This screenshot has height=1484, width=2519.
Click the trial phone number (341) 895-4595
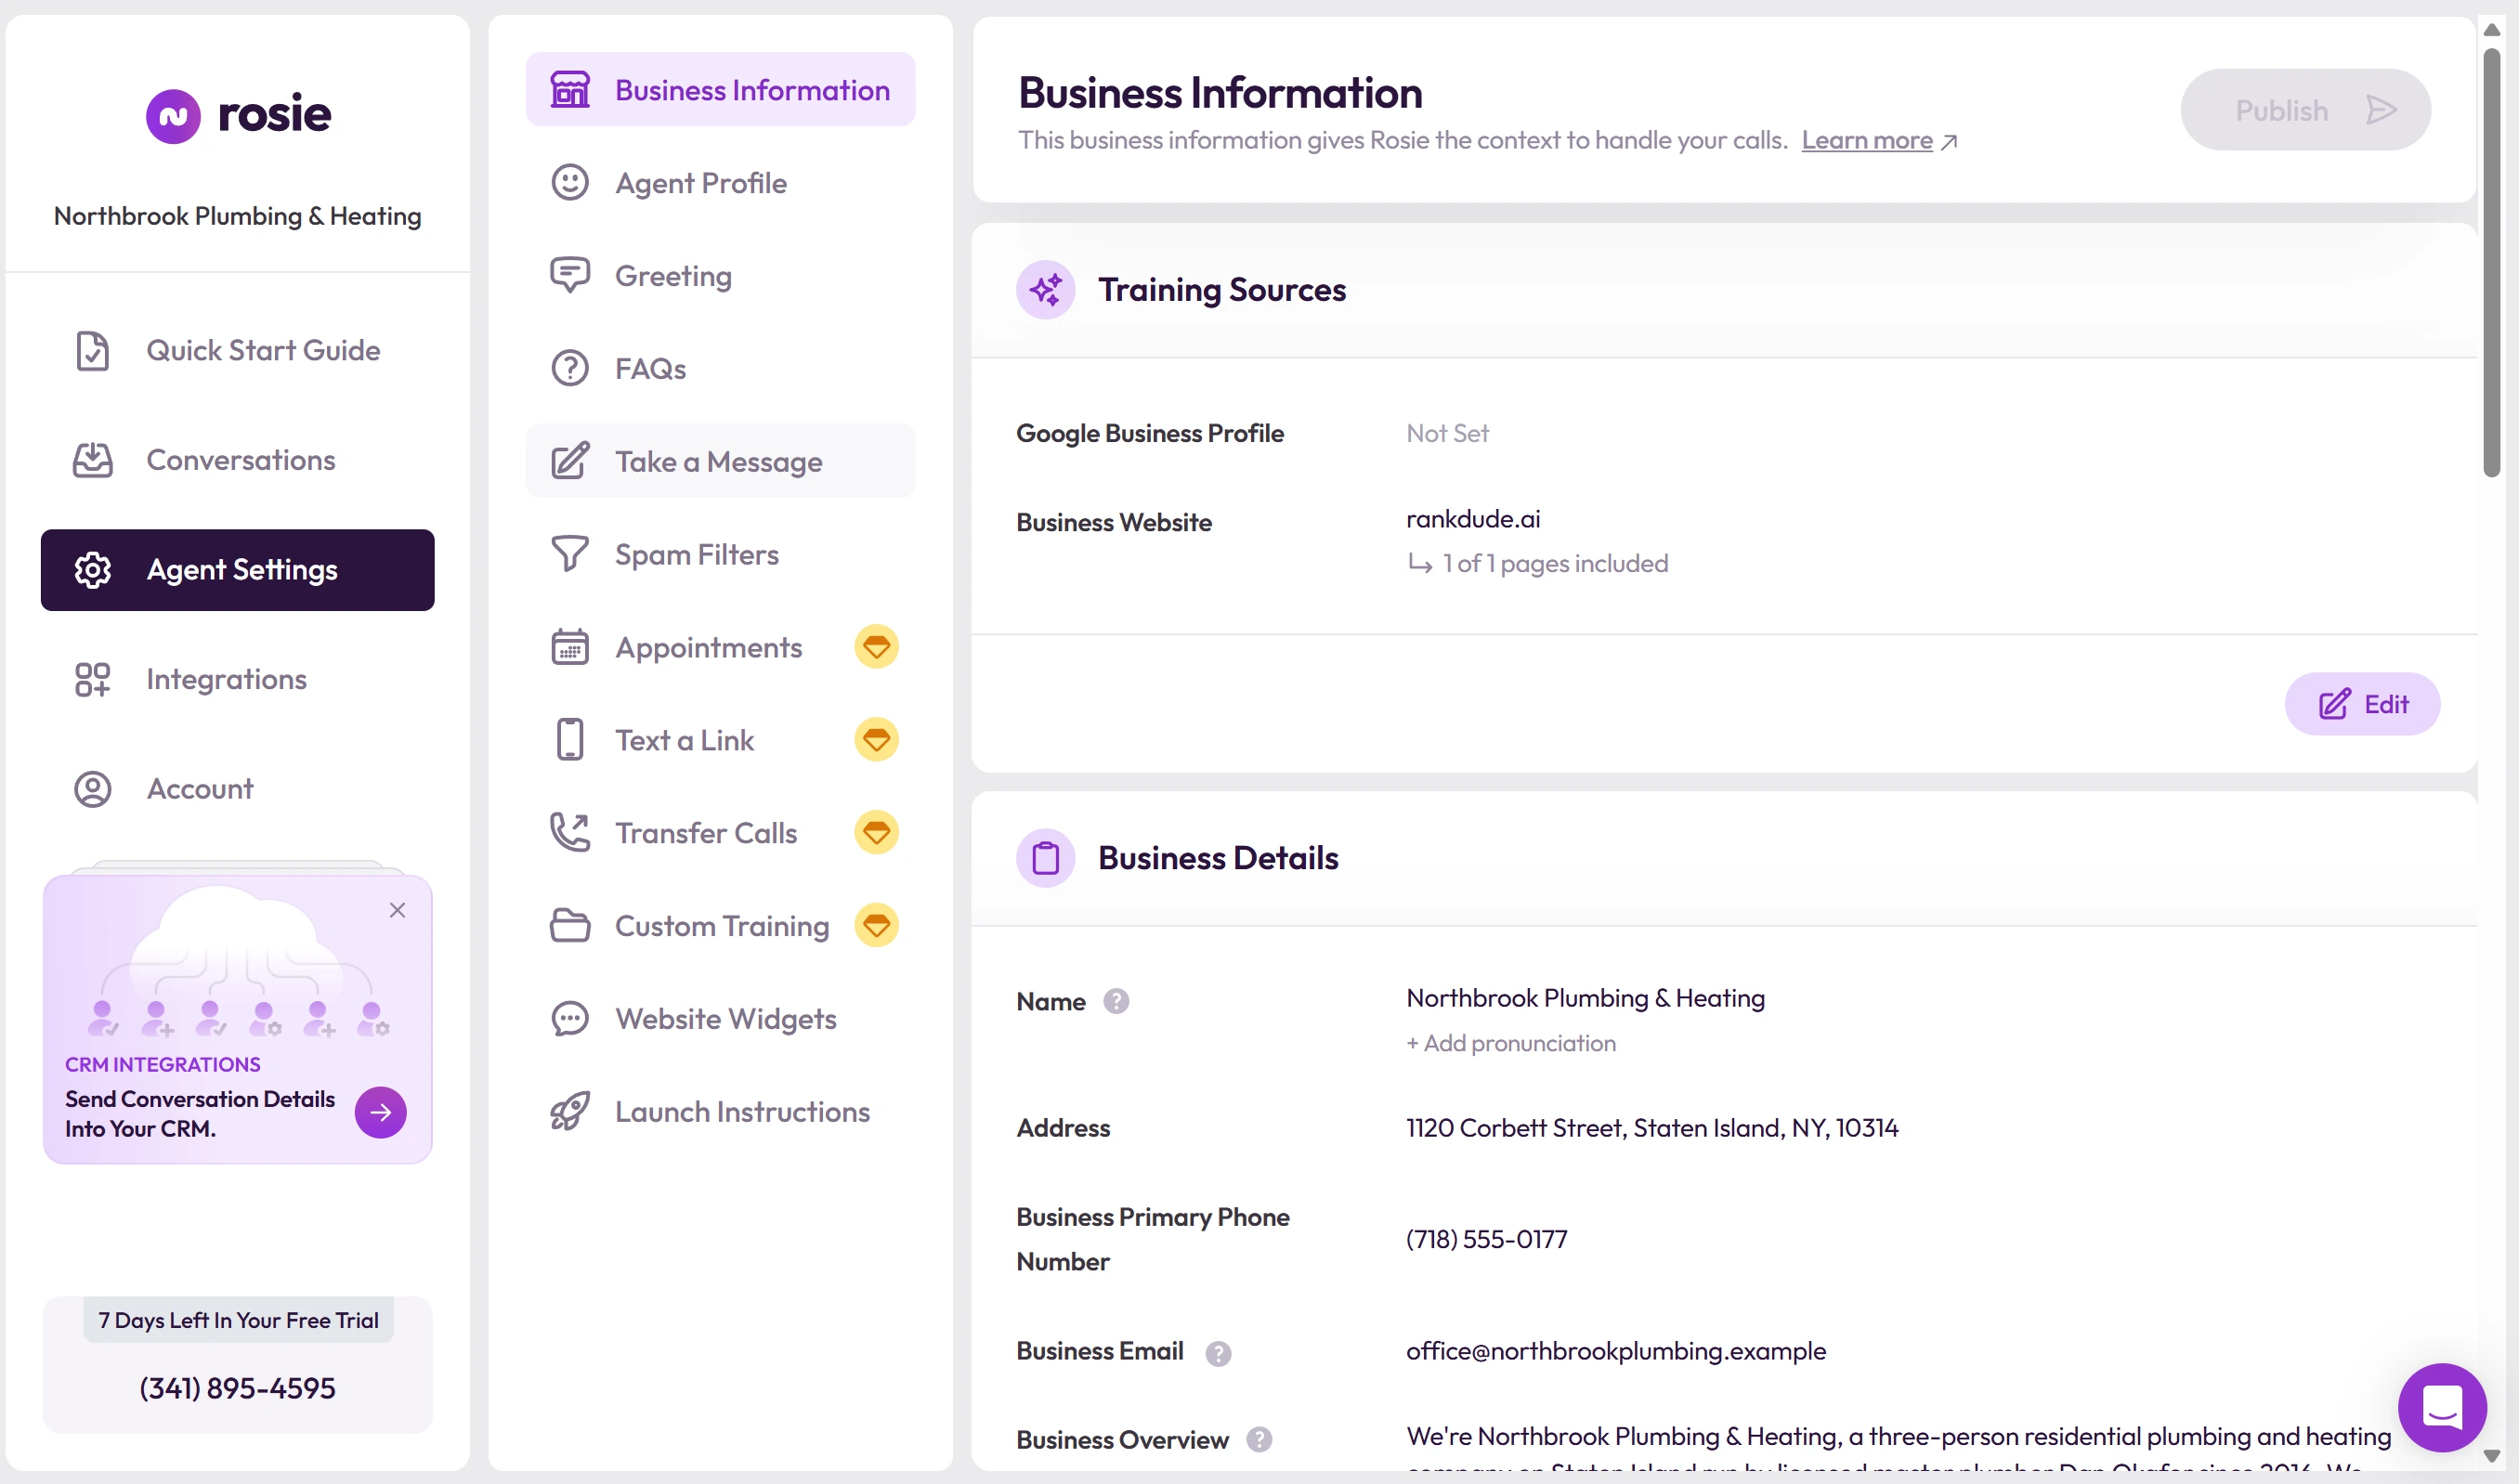(x=237, y=1388)
